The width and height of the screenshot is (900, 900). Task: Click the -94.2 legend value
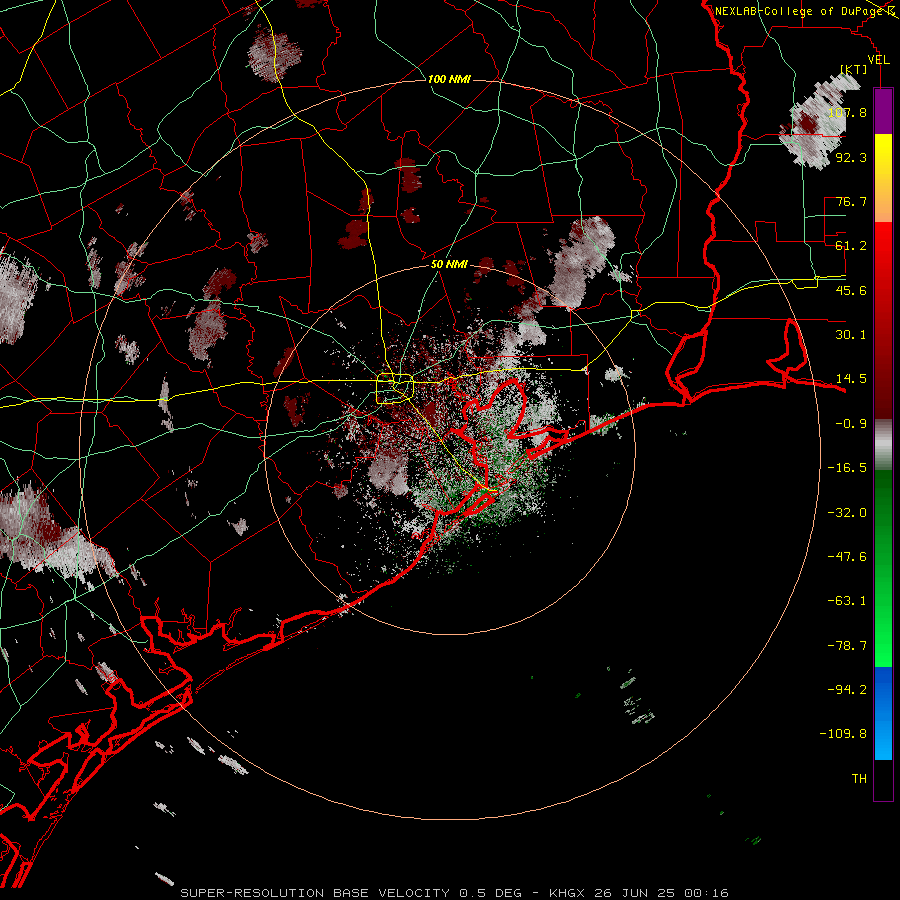tap(847, 689)
